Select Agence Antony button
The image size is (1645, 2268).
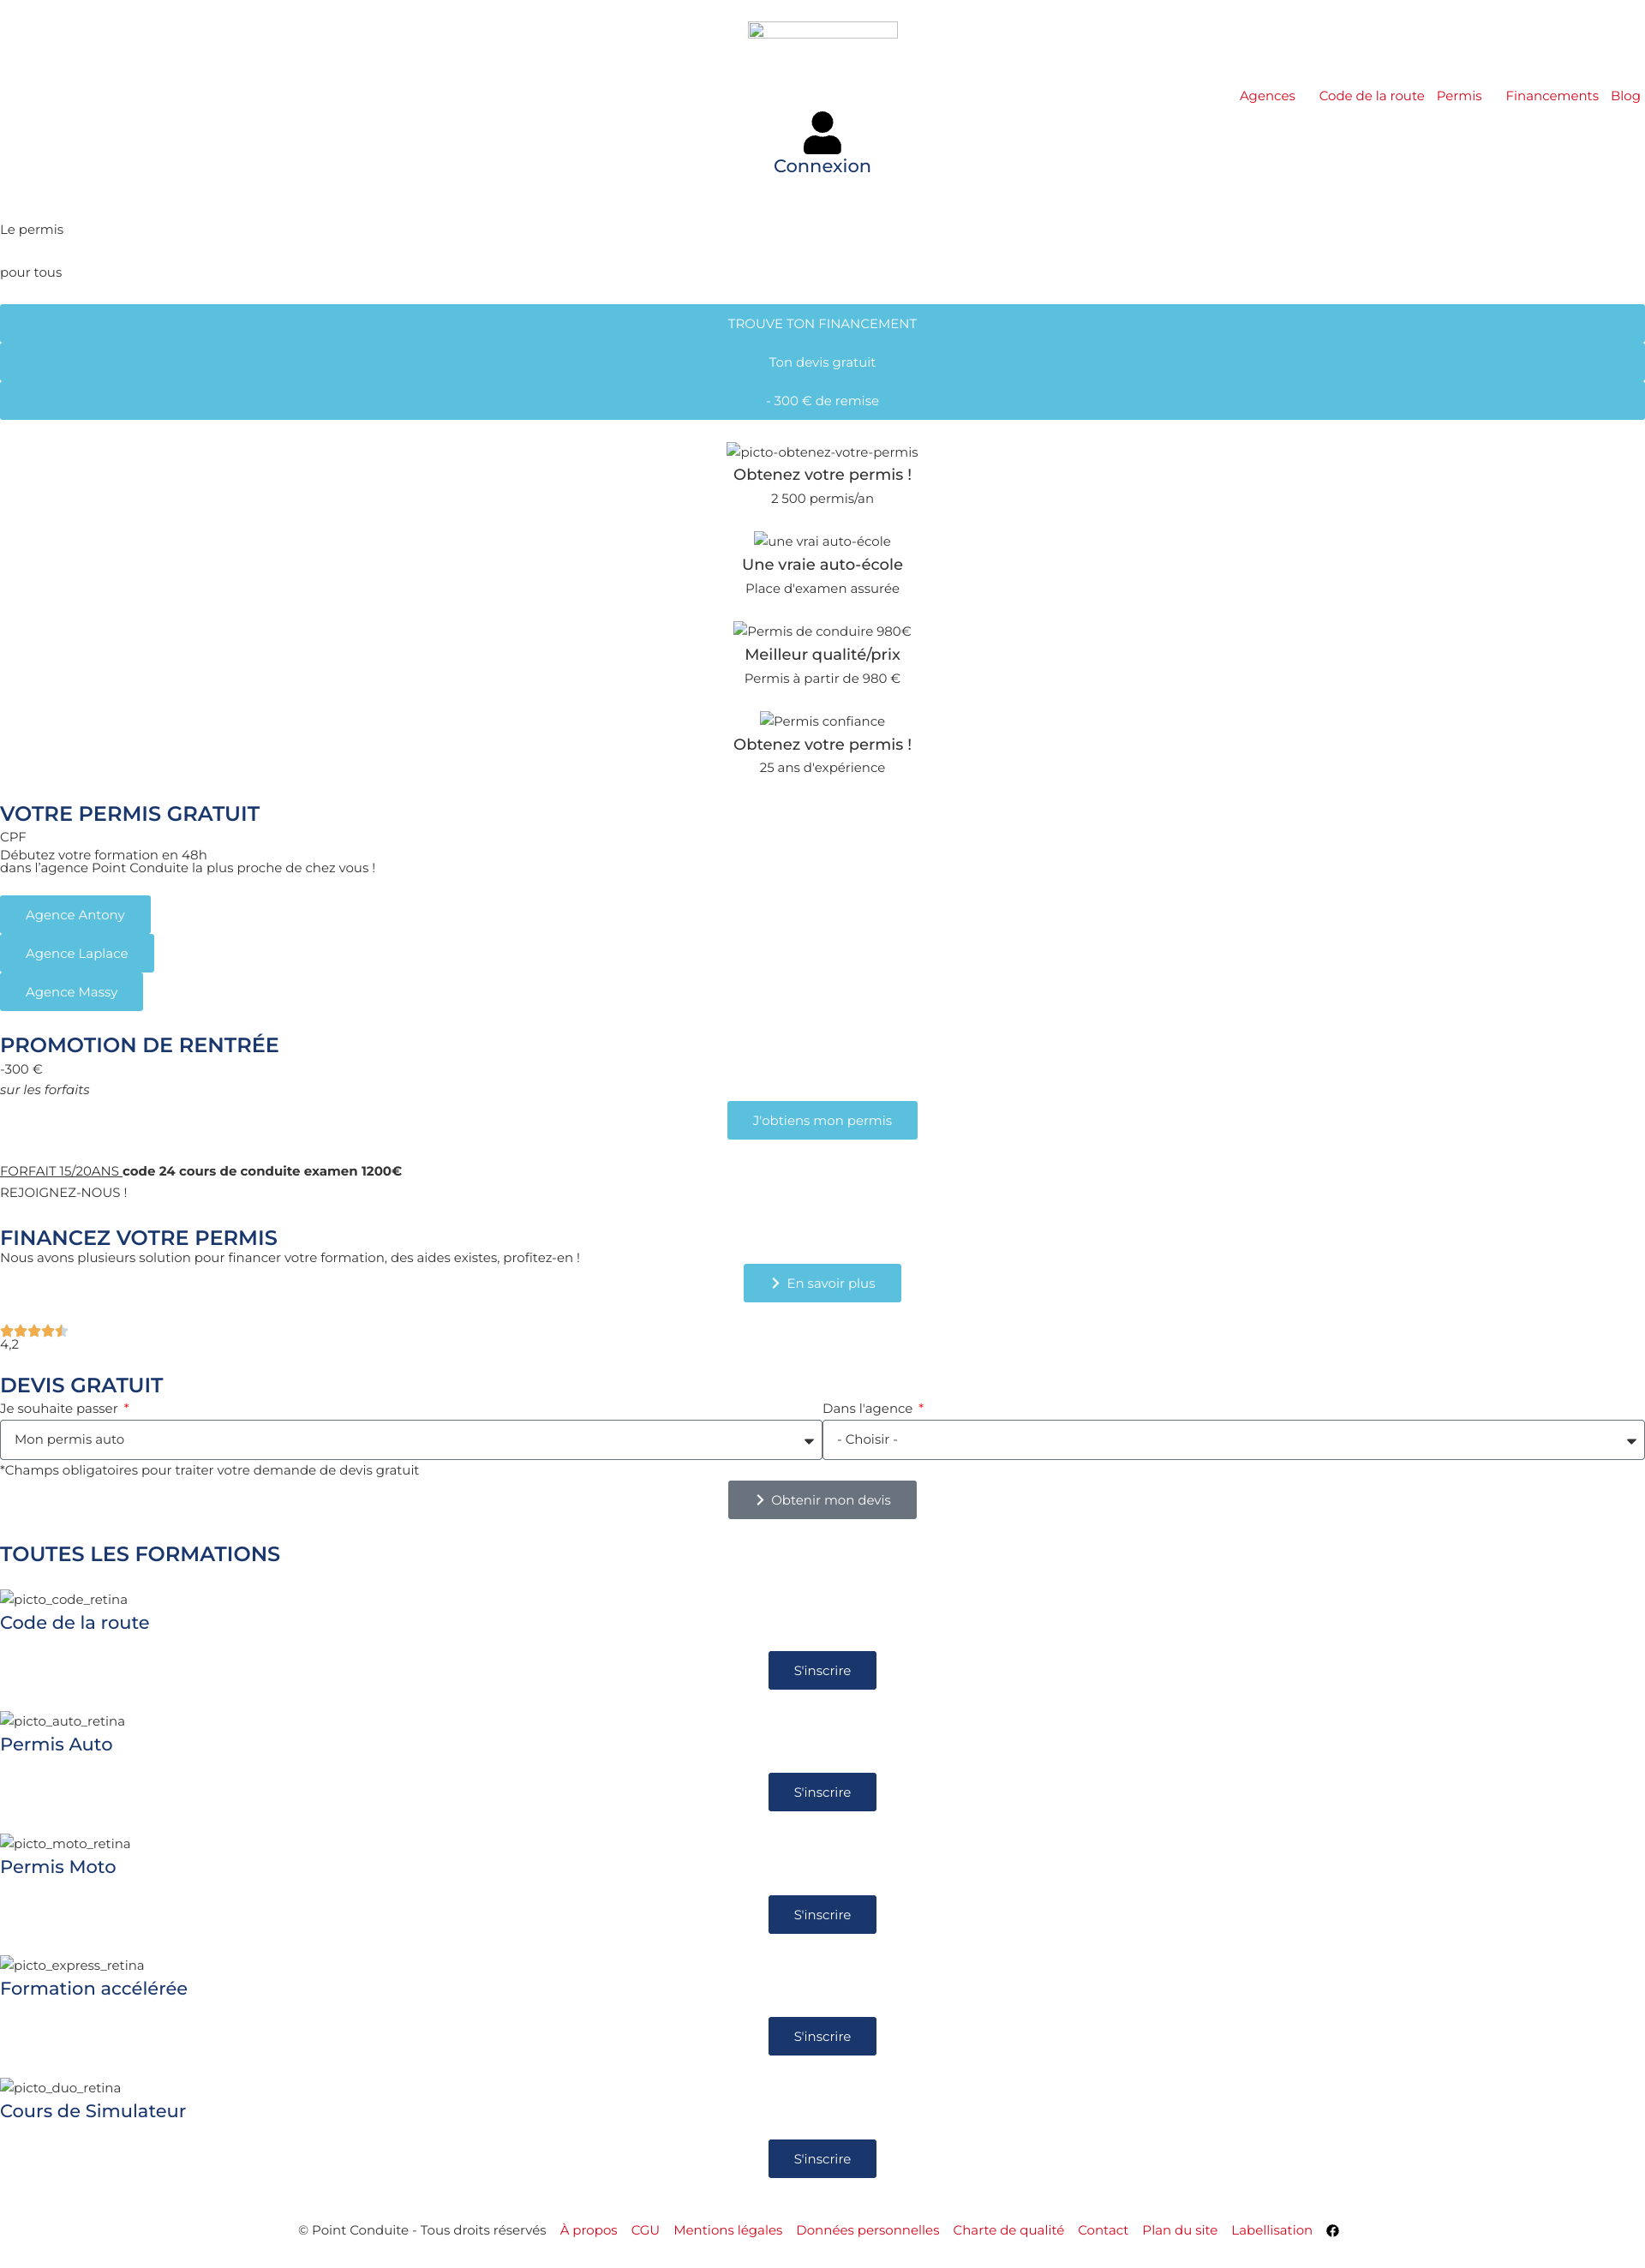pos(75,914)
